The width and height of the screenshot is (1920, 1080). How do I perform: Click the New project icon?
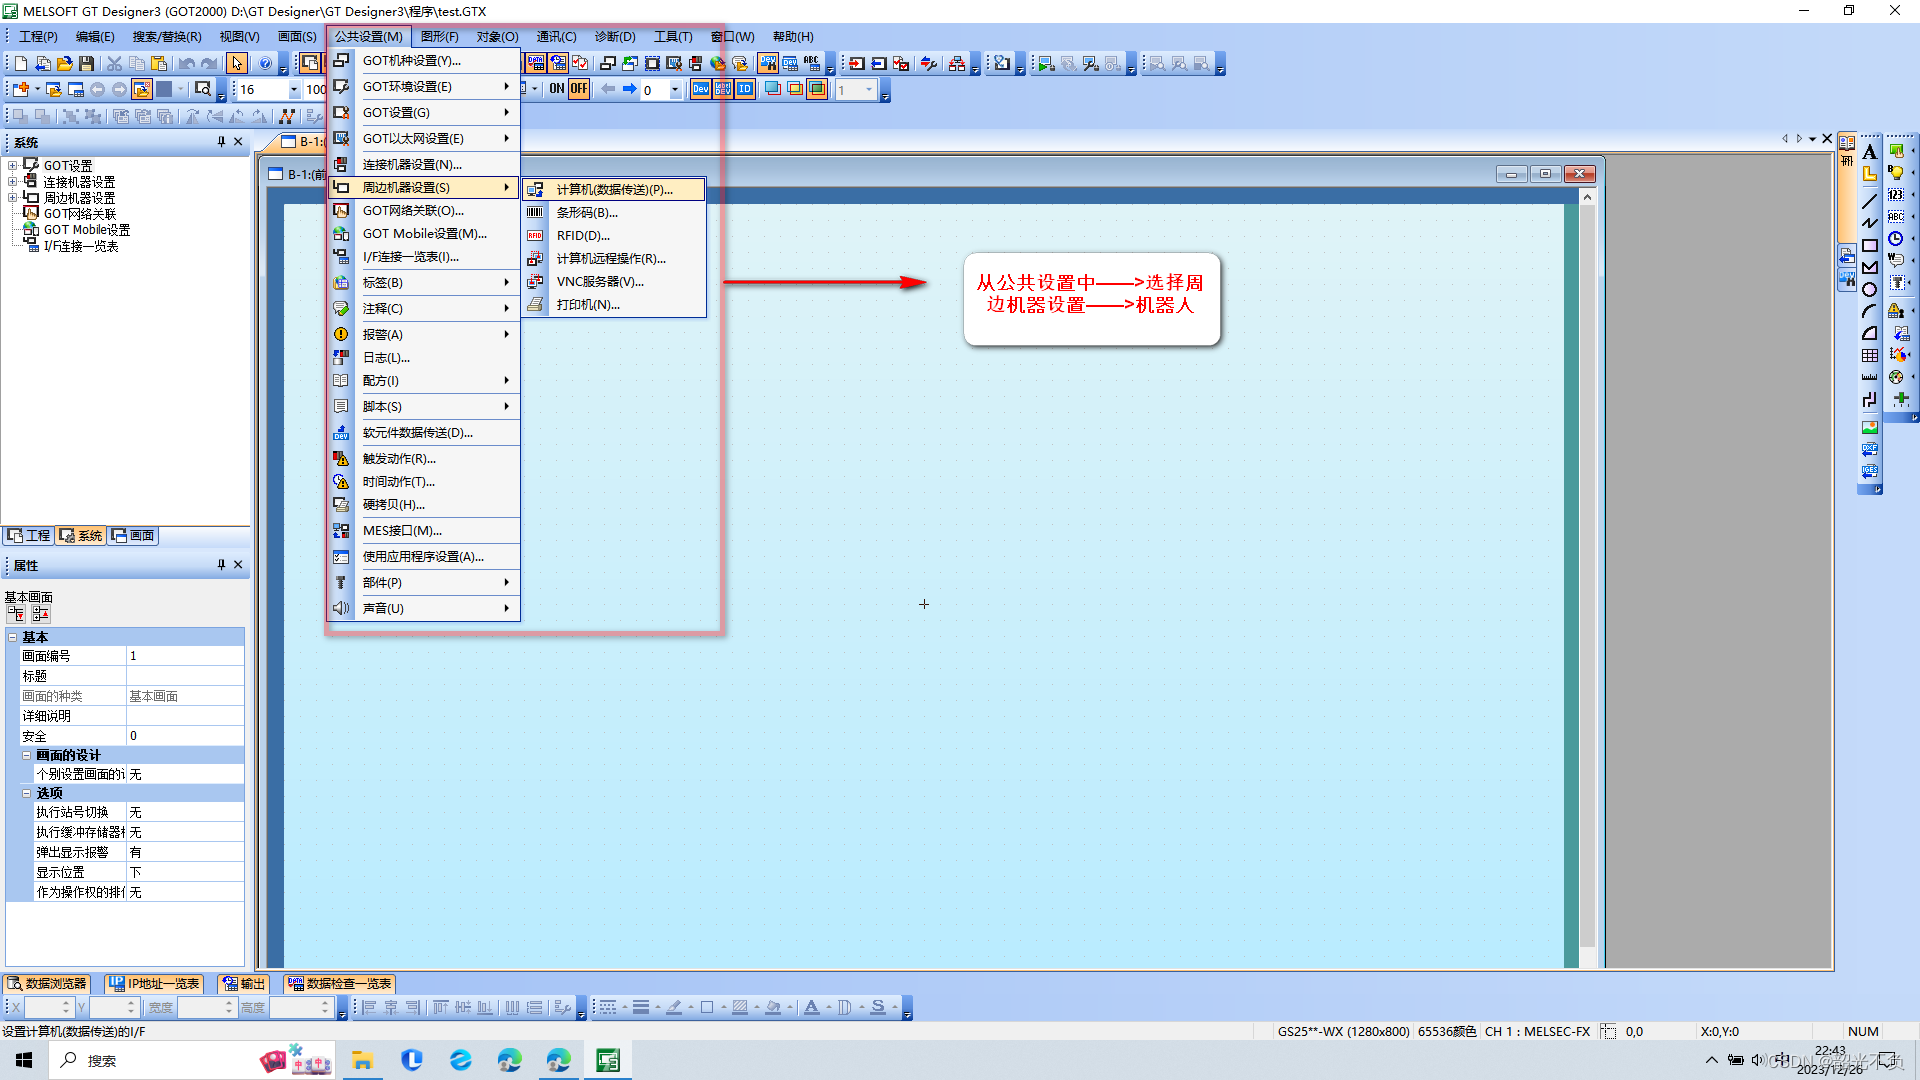coord(21,63)
